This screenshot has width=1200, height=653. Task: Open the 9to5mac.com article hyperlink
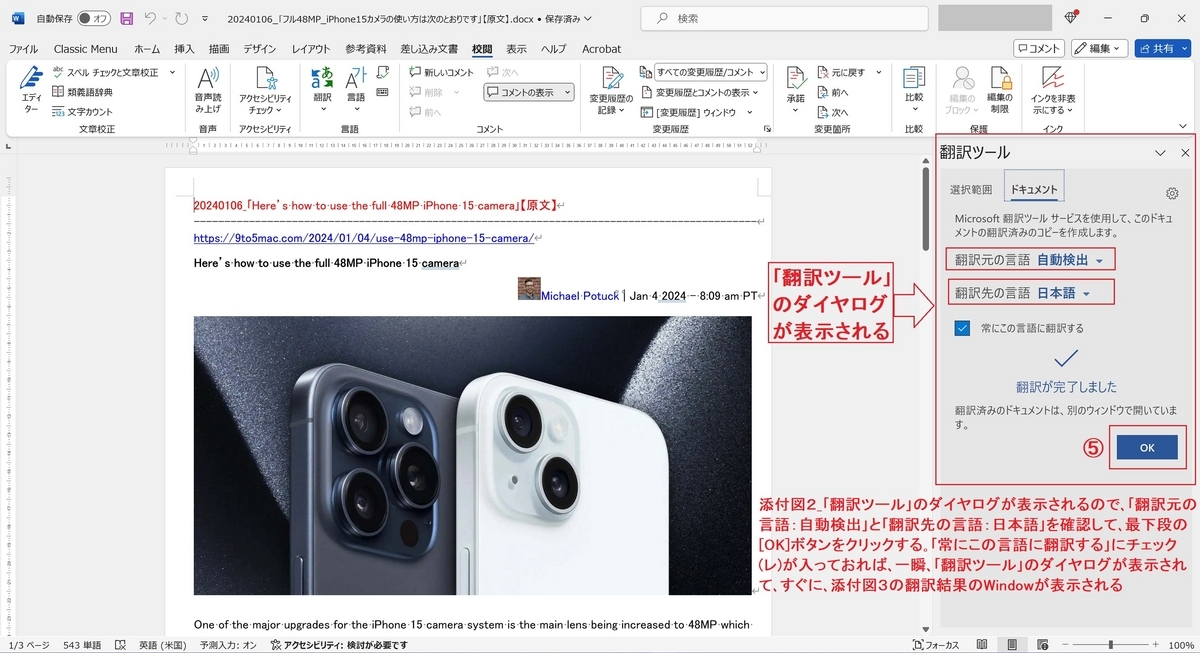[364, 238]
